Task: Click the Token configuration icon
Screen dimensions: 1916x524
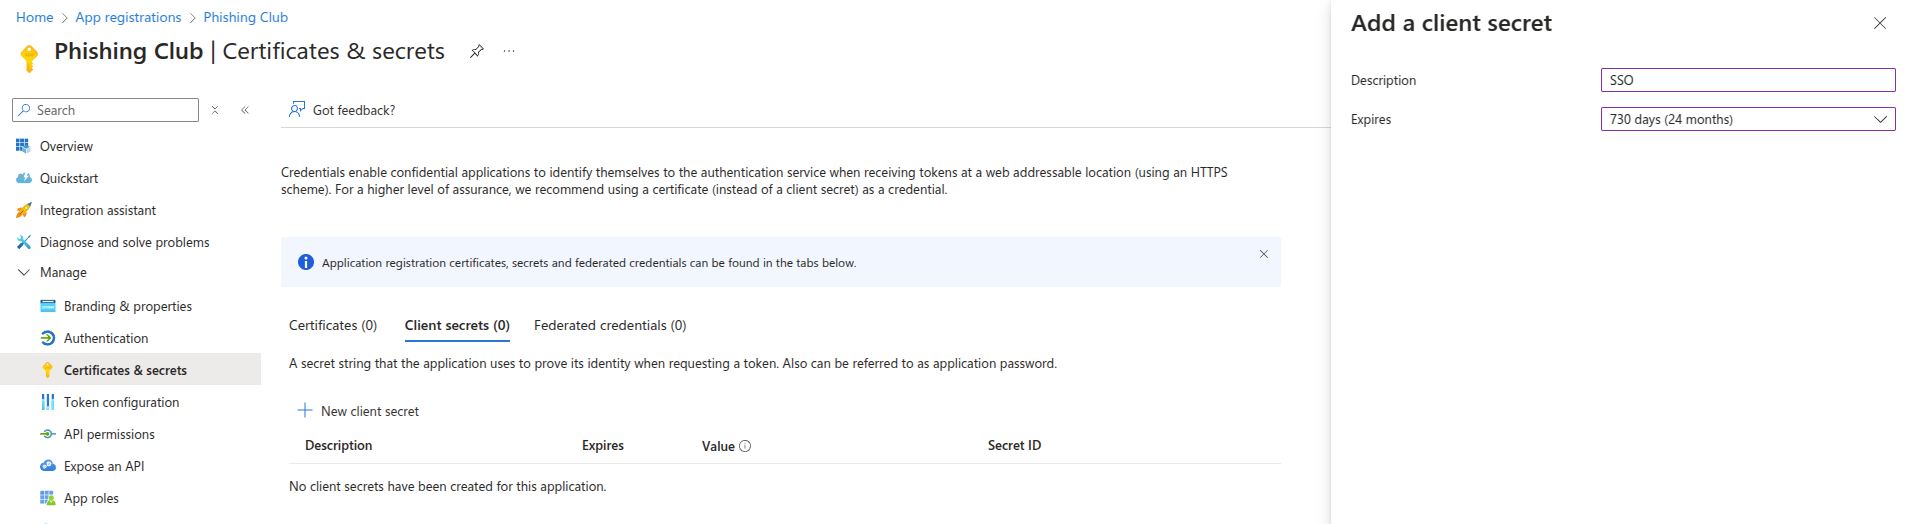Action: click(48, 402)
